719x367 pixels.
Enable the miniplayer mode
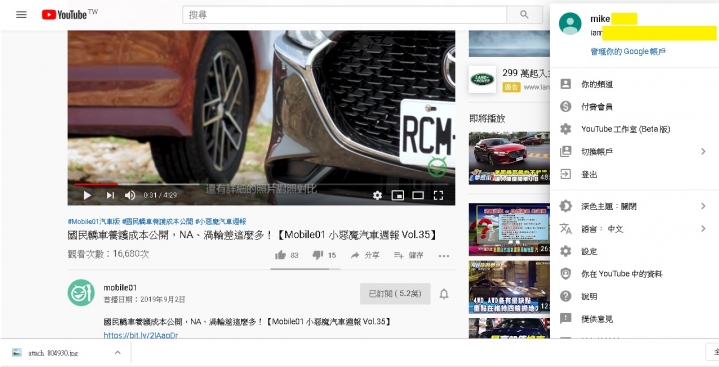398,195
